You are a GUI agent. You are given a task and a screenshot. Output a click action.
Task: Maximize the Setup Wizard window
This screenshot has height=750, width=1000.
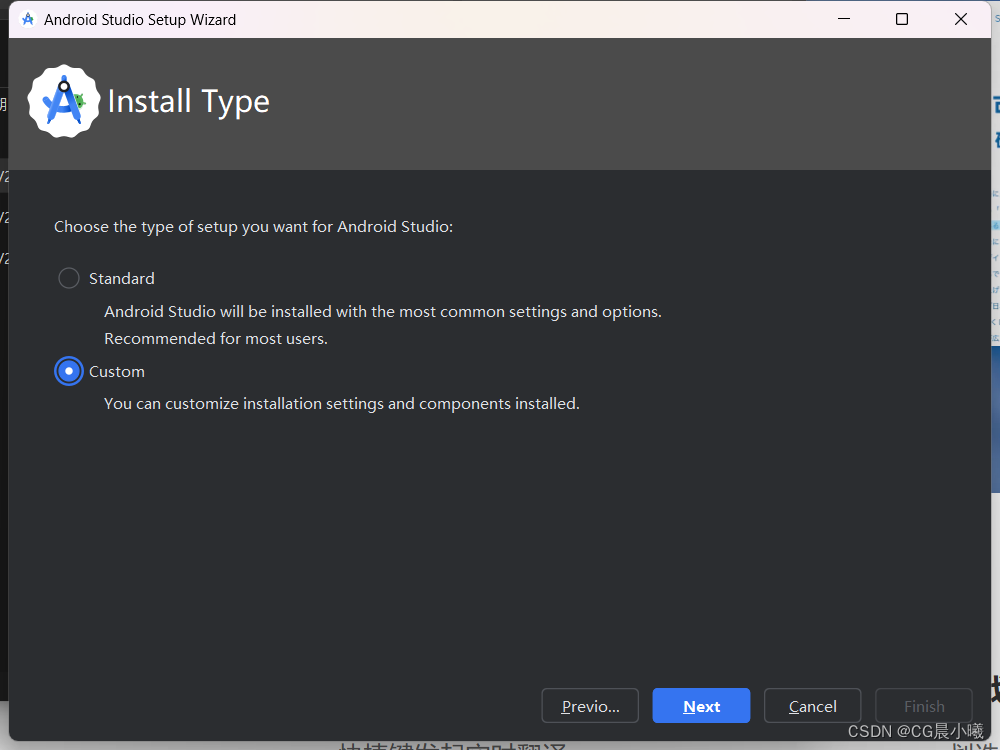tap(902, 19)
